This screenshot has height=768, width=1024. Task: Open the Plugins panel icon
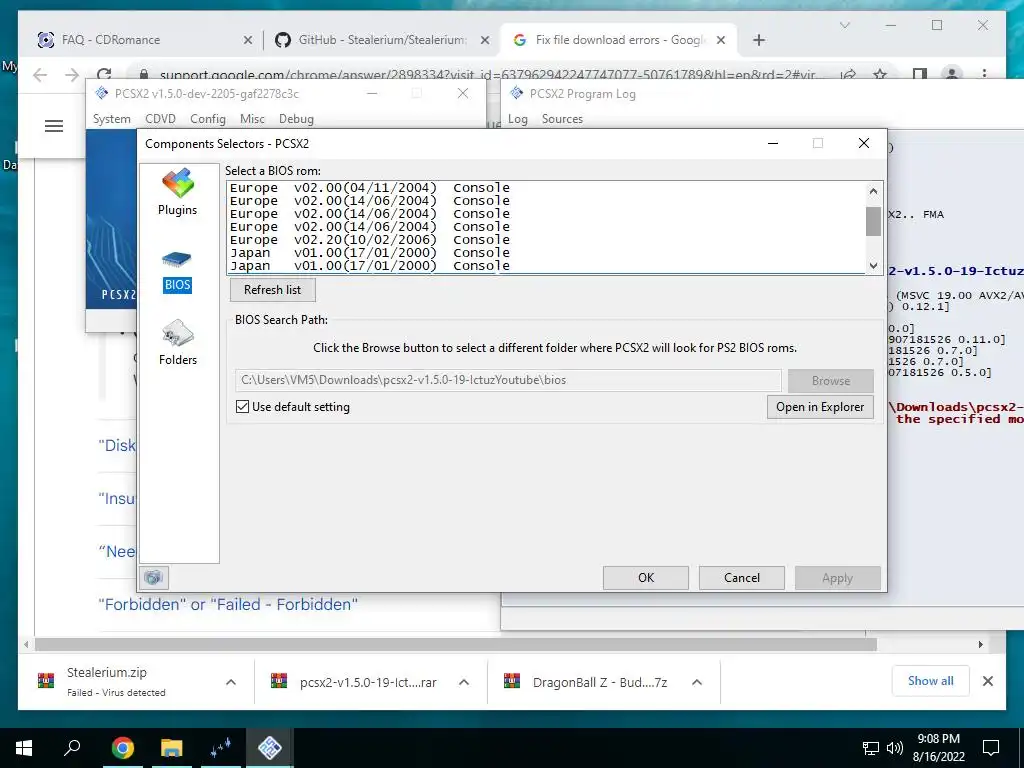click(x=178, y=184)
